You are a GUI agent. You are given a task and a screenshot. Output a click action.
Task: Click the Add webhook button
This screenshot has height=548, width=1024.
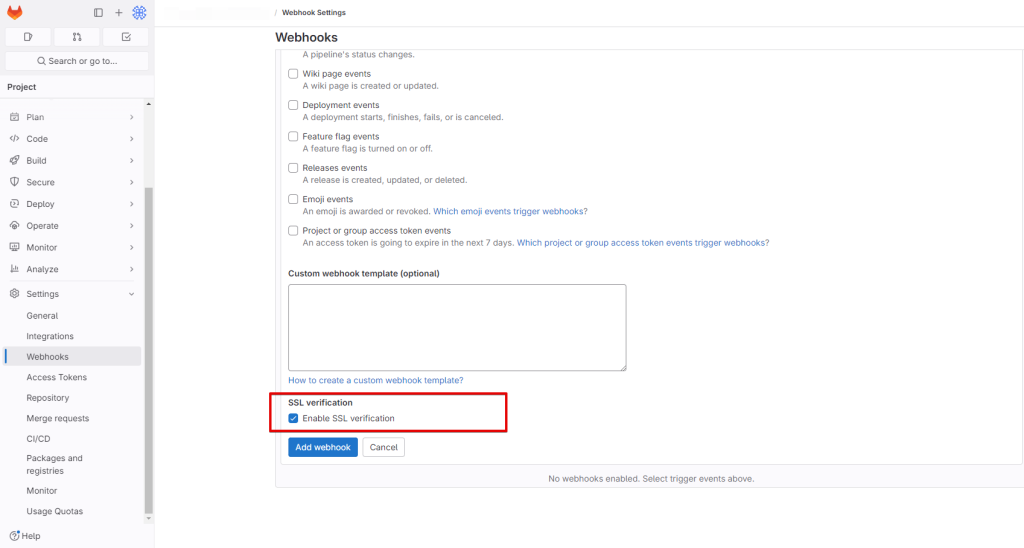(x=323, y=447)
